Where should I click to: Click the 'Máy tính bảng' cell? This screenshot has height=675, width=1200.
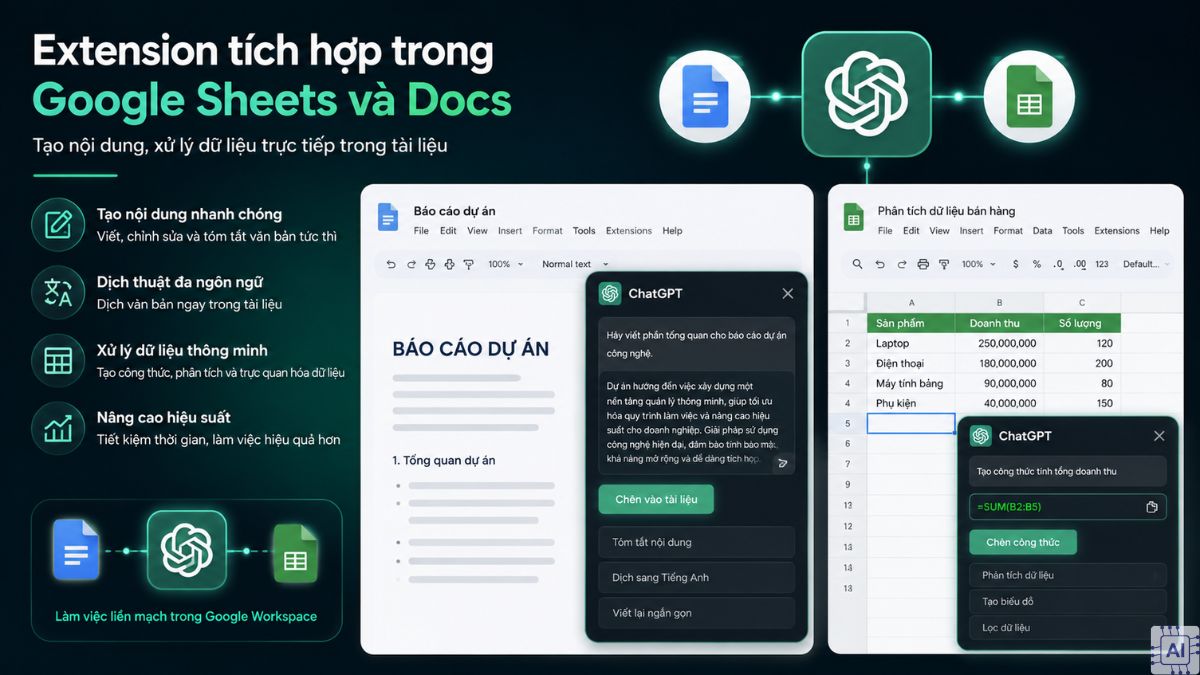tap(911, 383)
